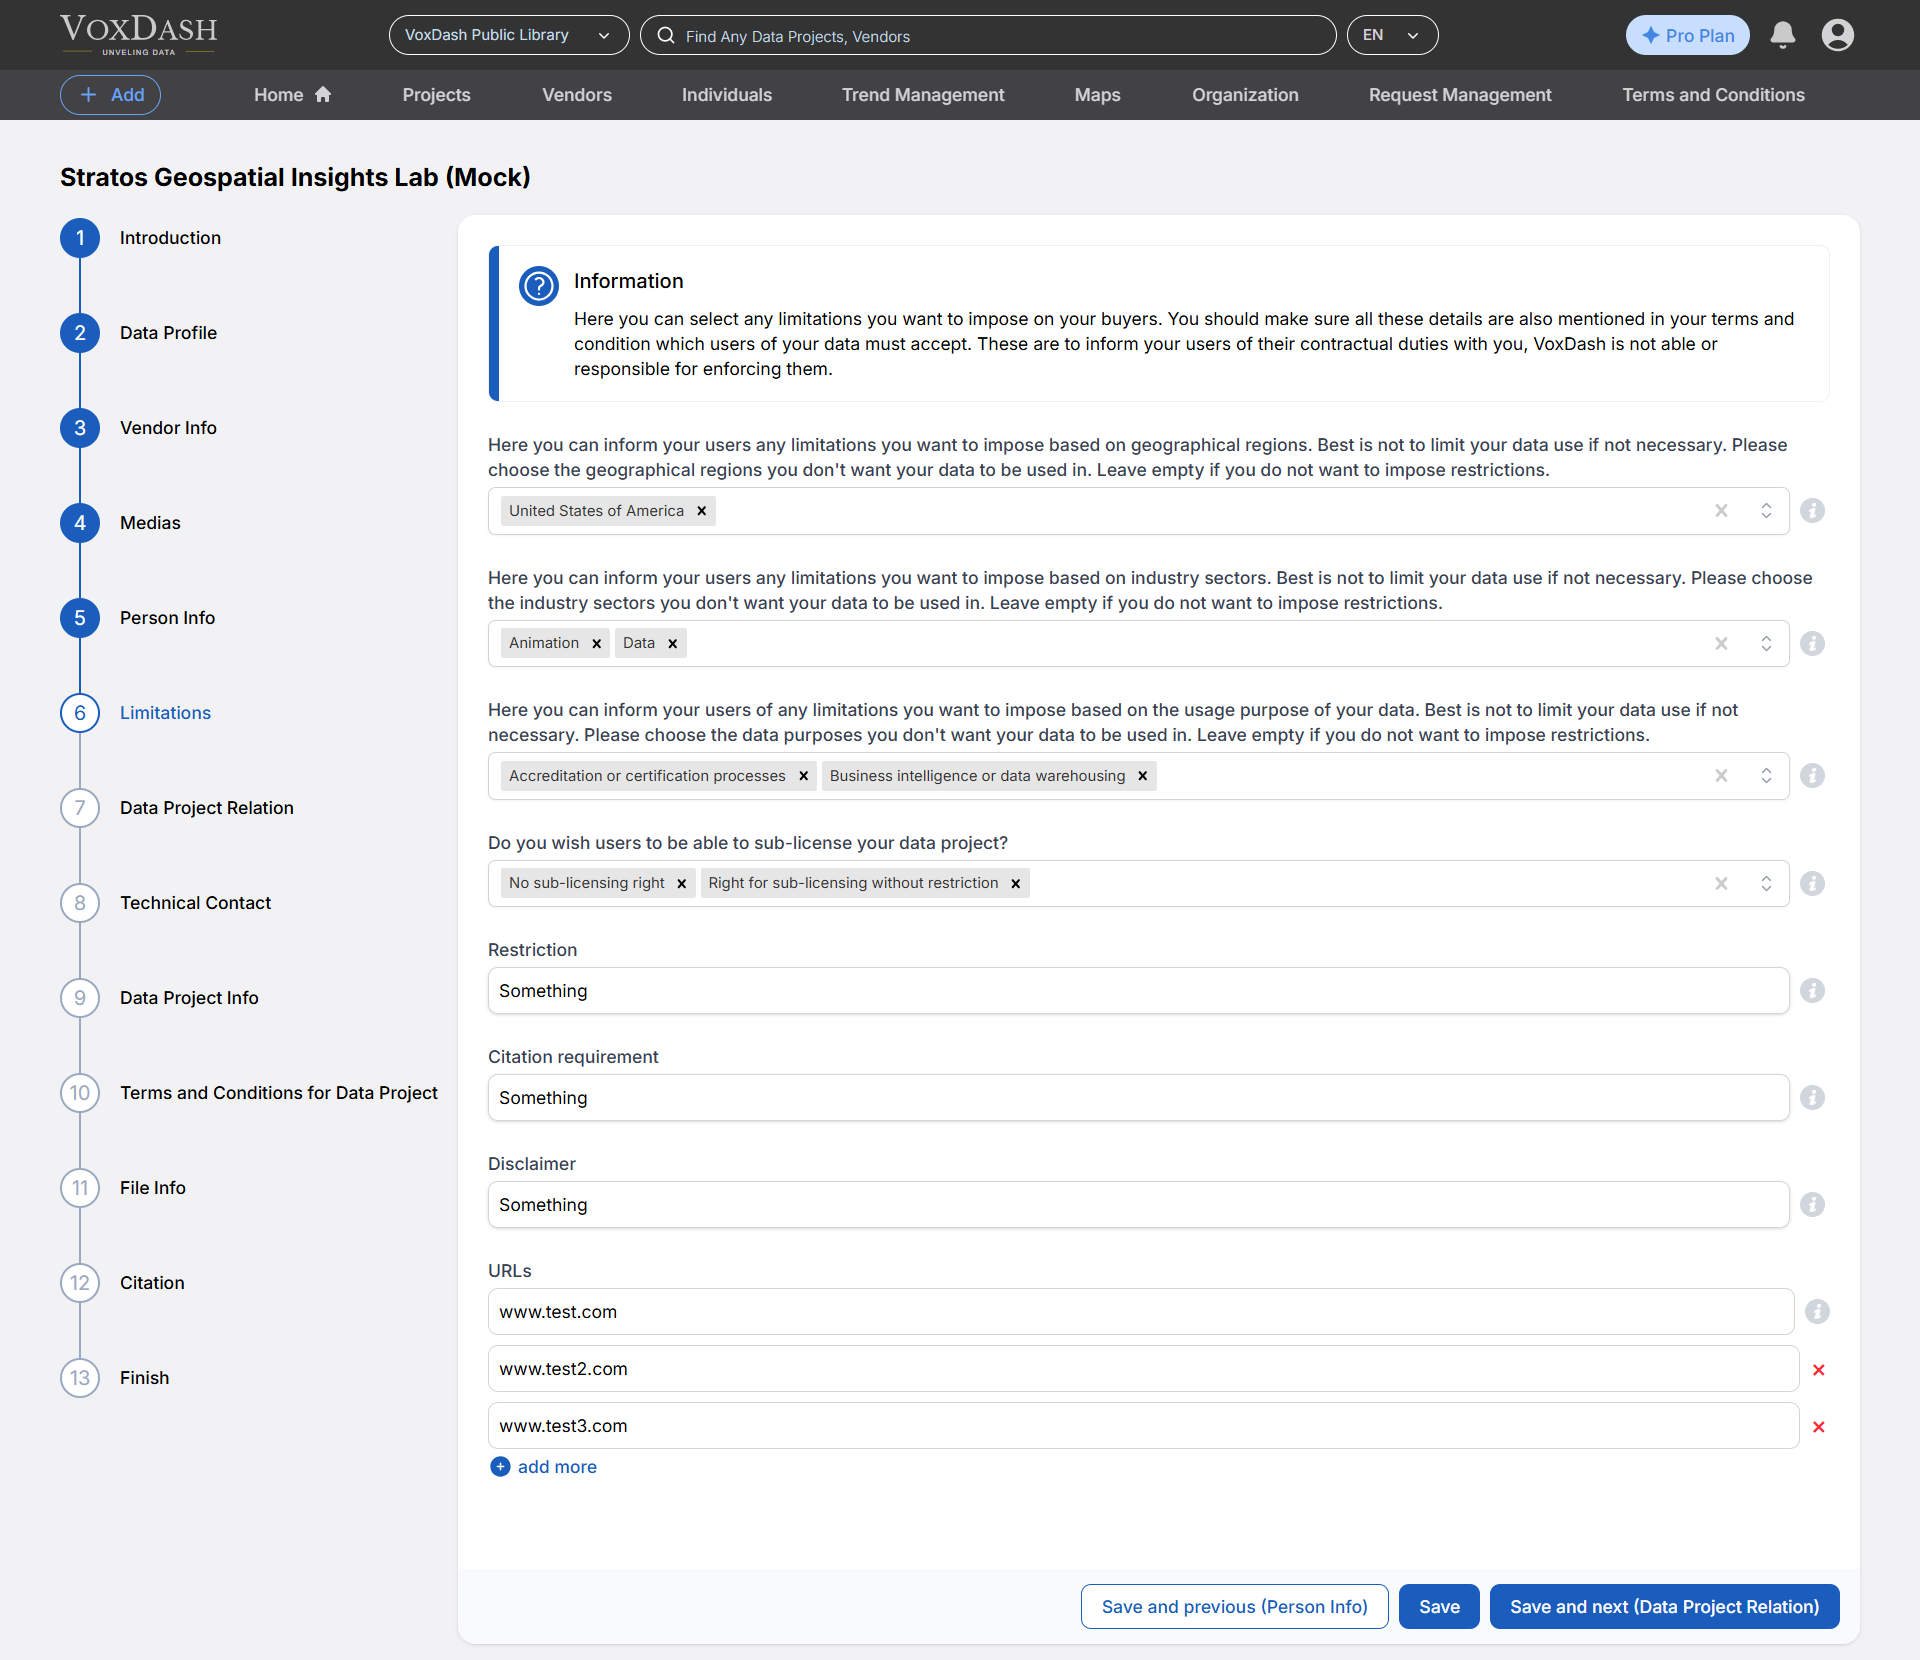This screenshot has width=1920, height=1660.
Task: Click the Pro Plan button
Action: pos(1687,35)
